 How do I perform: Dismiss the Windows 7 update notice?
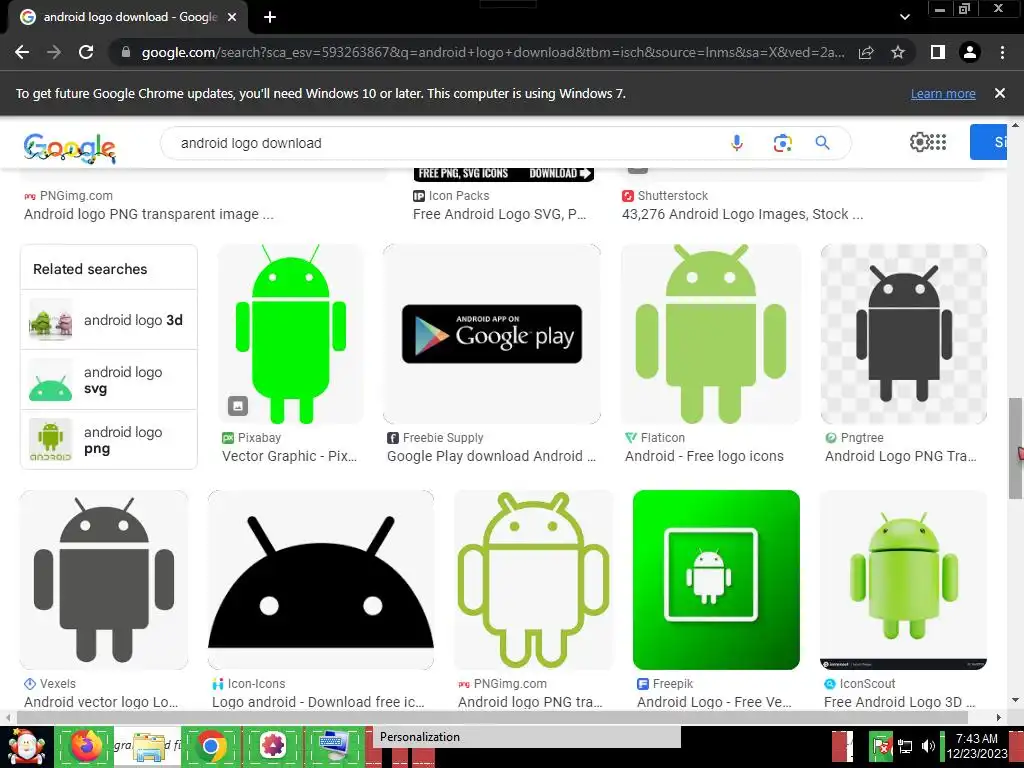[1000, 93]
